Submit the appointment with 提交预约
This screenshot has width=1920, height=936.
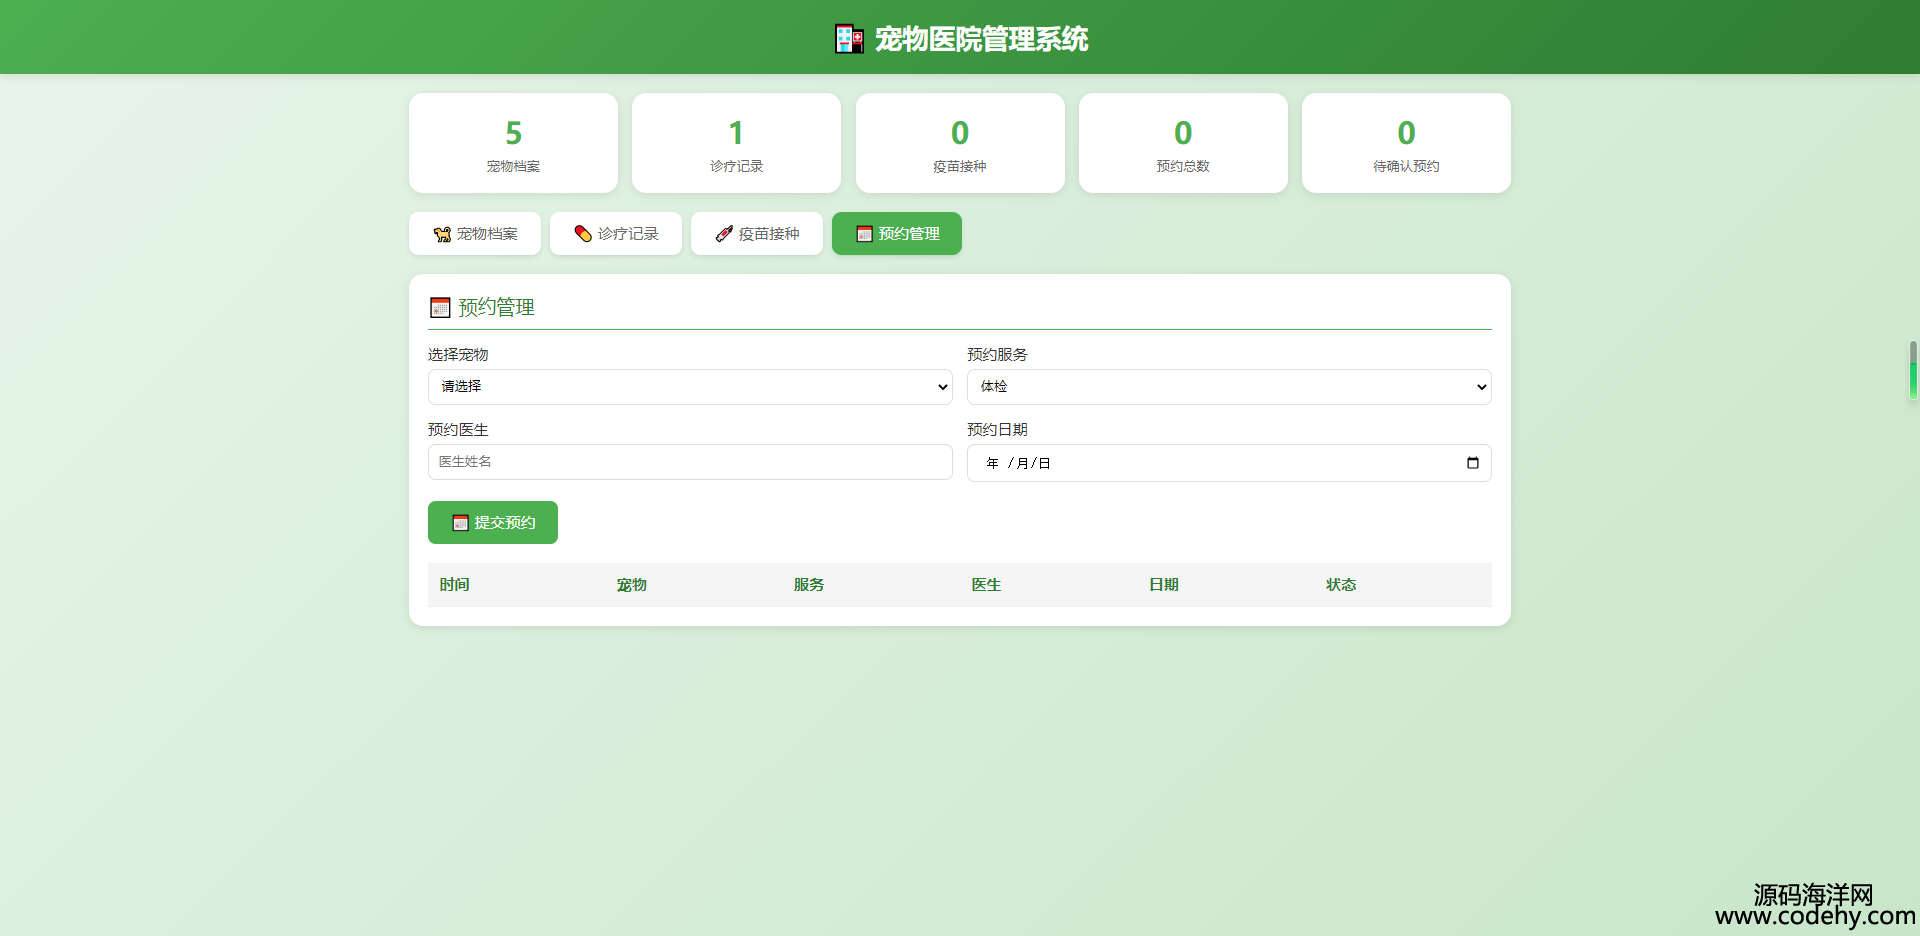click(493, 523)
